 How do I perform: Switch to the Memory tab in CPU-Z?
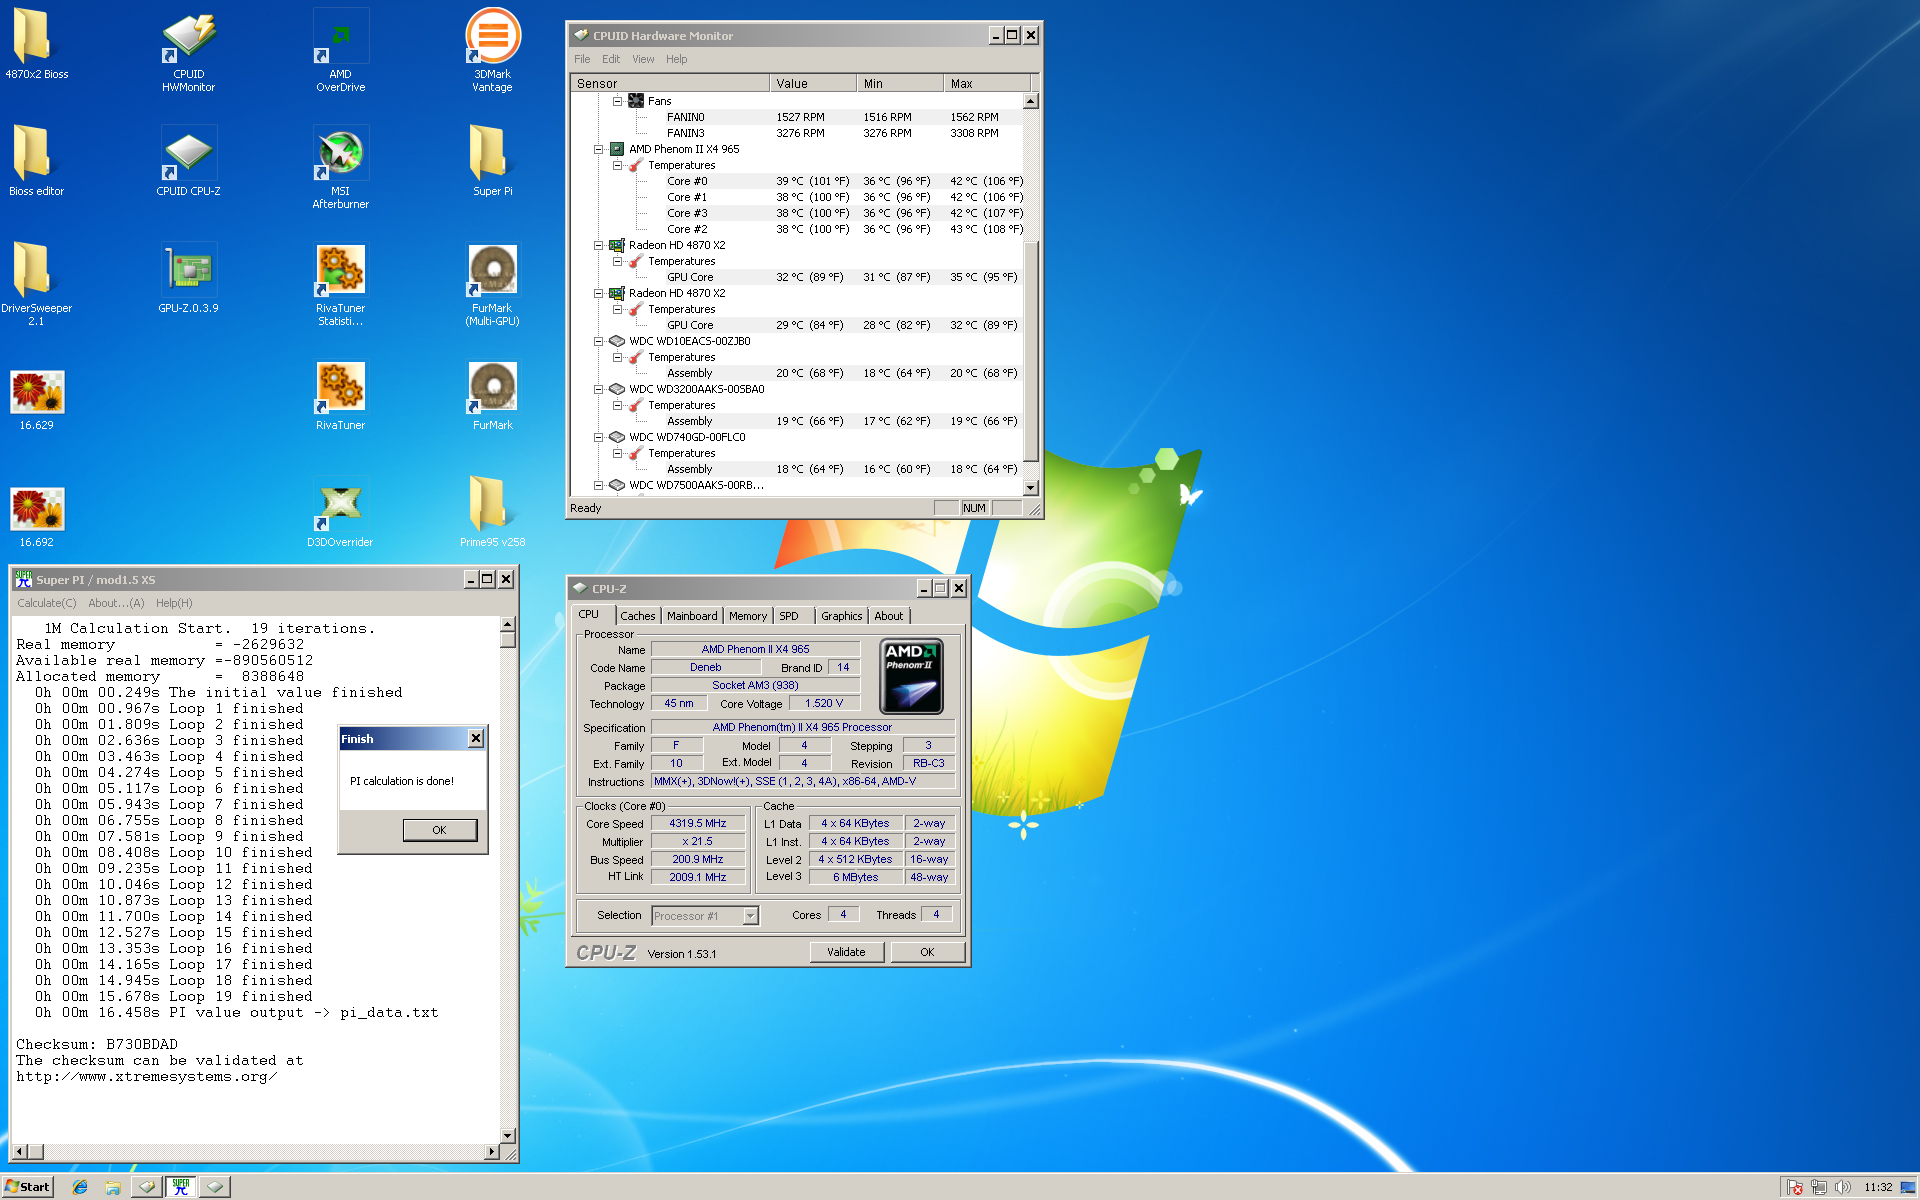click(748, 616)
